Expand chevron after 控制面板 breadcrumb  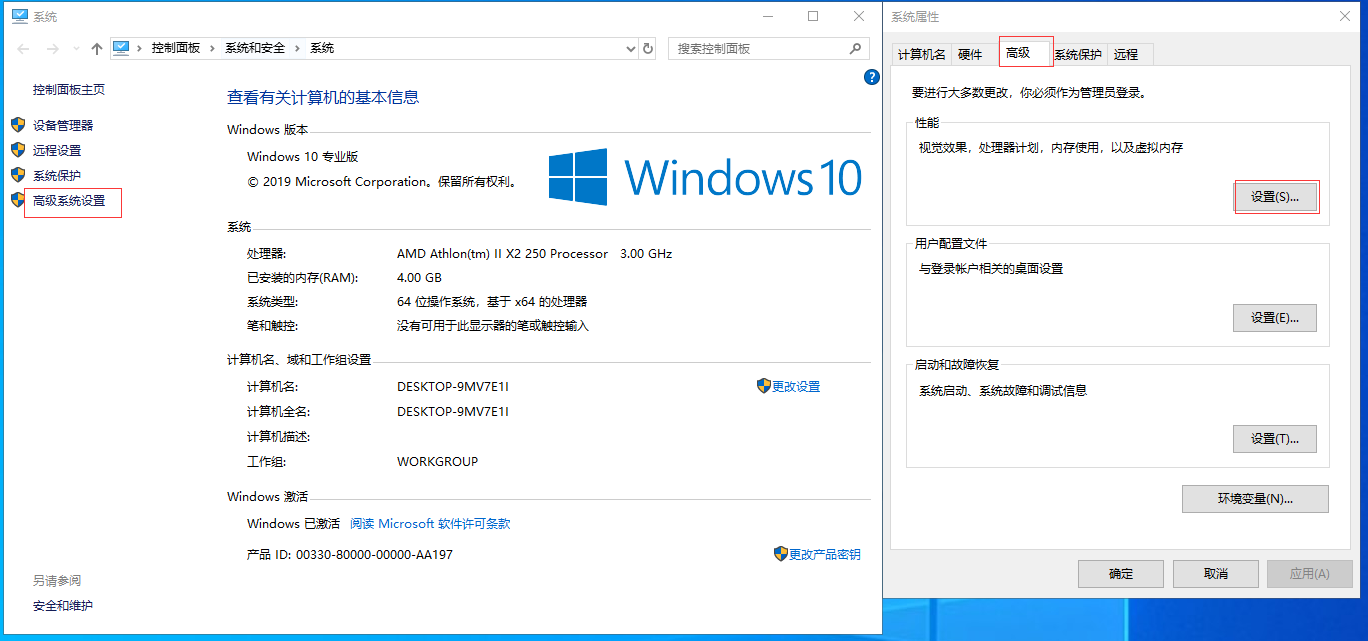click(213, 48)
